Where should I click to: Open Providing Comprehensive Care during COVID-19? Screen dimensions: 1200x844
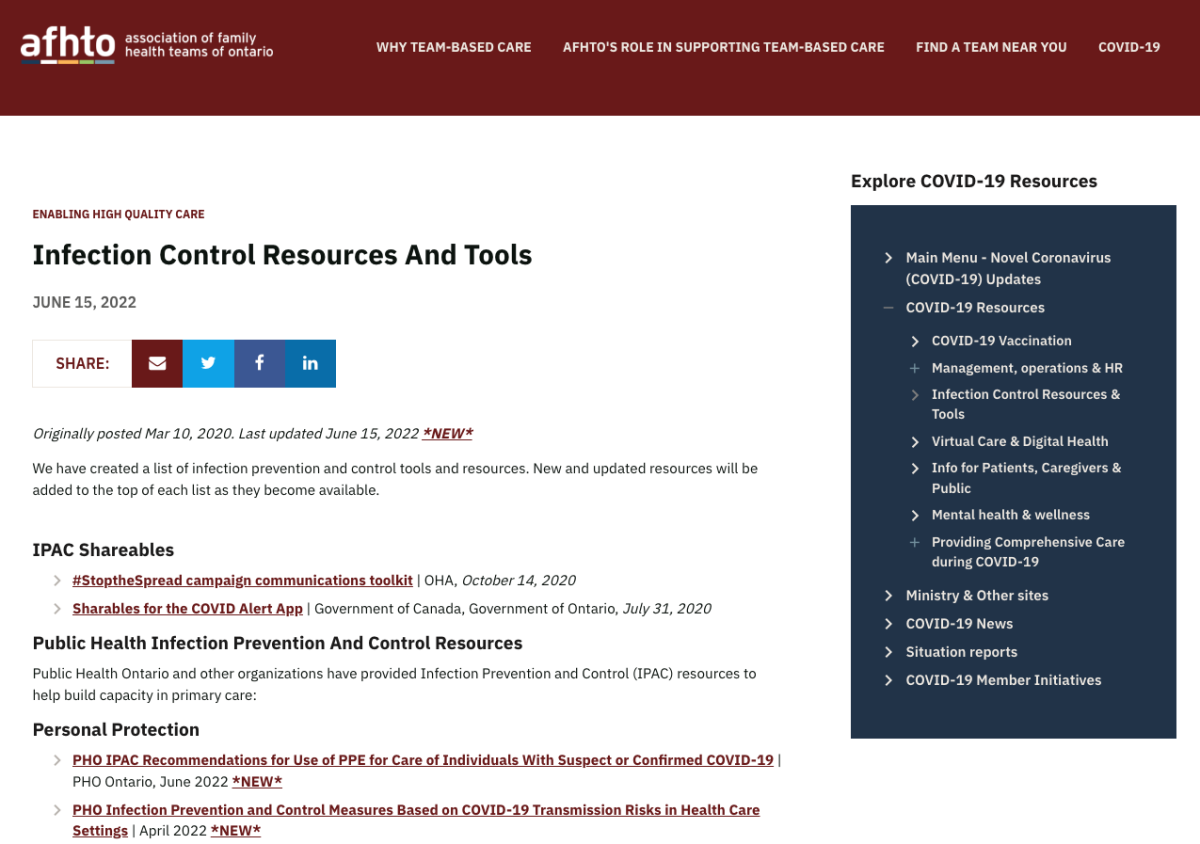tap(1028, 552)
